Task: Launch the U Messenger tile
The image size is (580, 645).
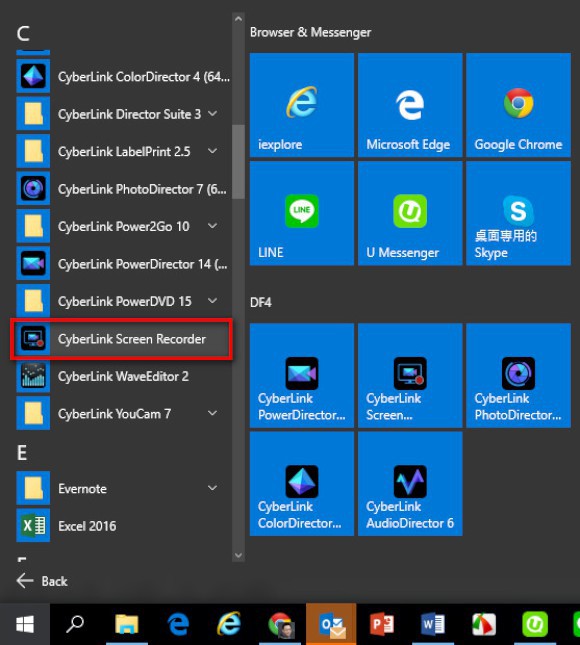Action: [x=410, y=213]
